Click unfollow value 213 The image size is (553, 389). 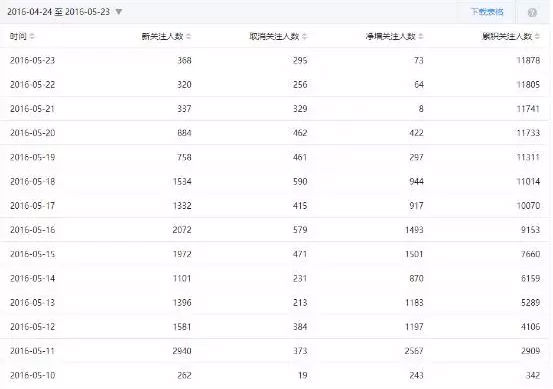tap(300, 303)
